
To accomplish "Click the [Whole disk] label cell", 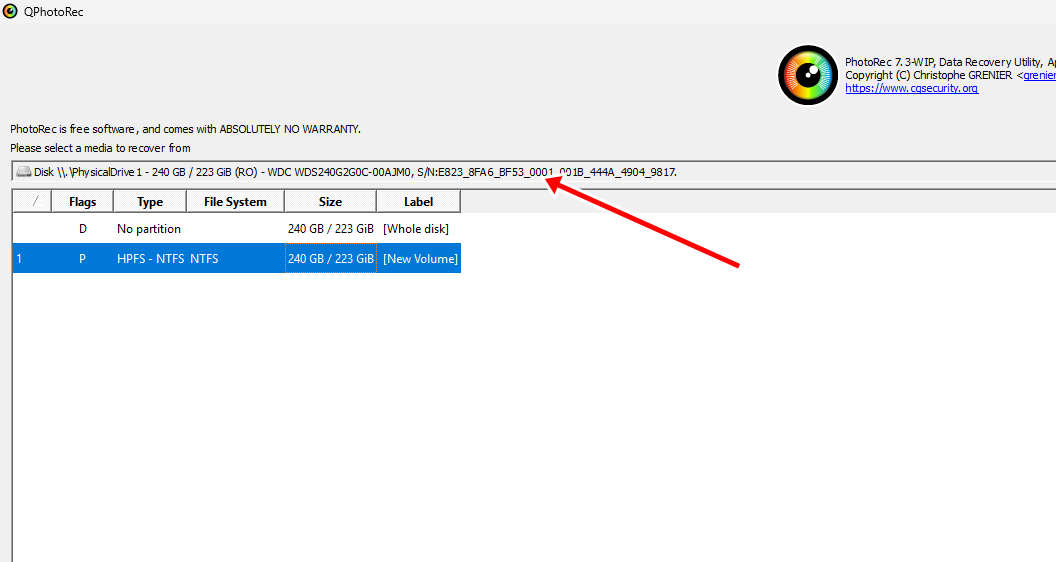I will tap(416, 229).
